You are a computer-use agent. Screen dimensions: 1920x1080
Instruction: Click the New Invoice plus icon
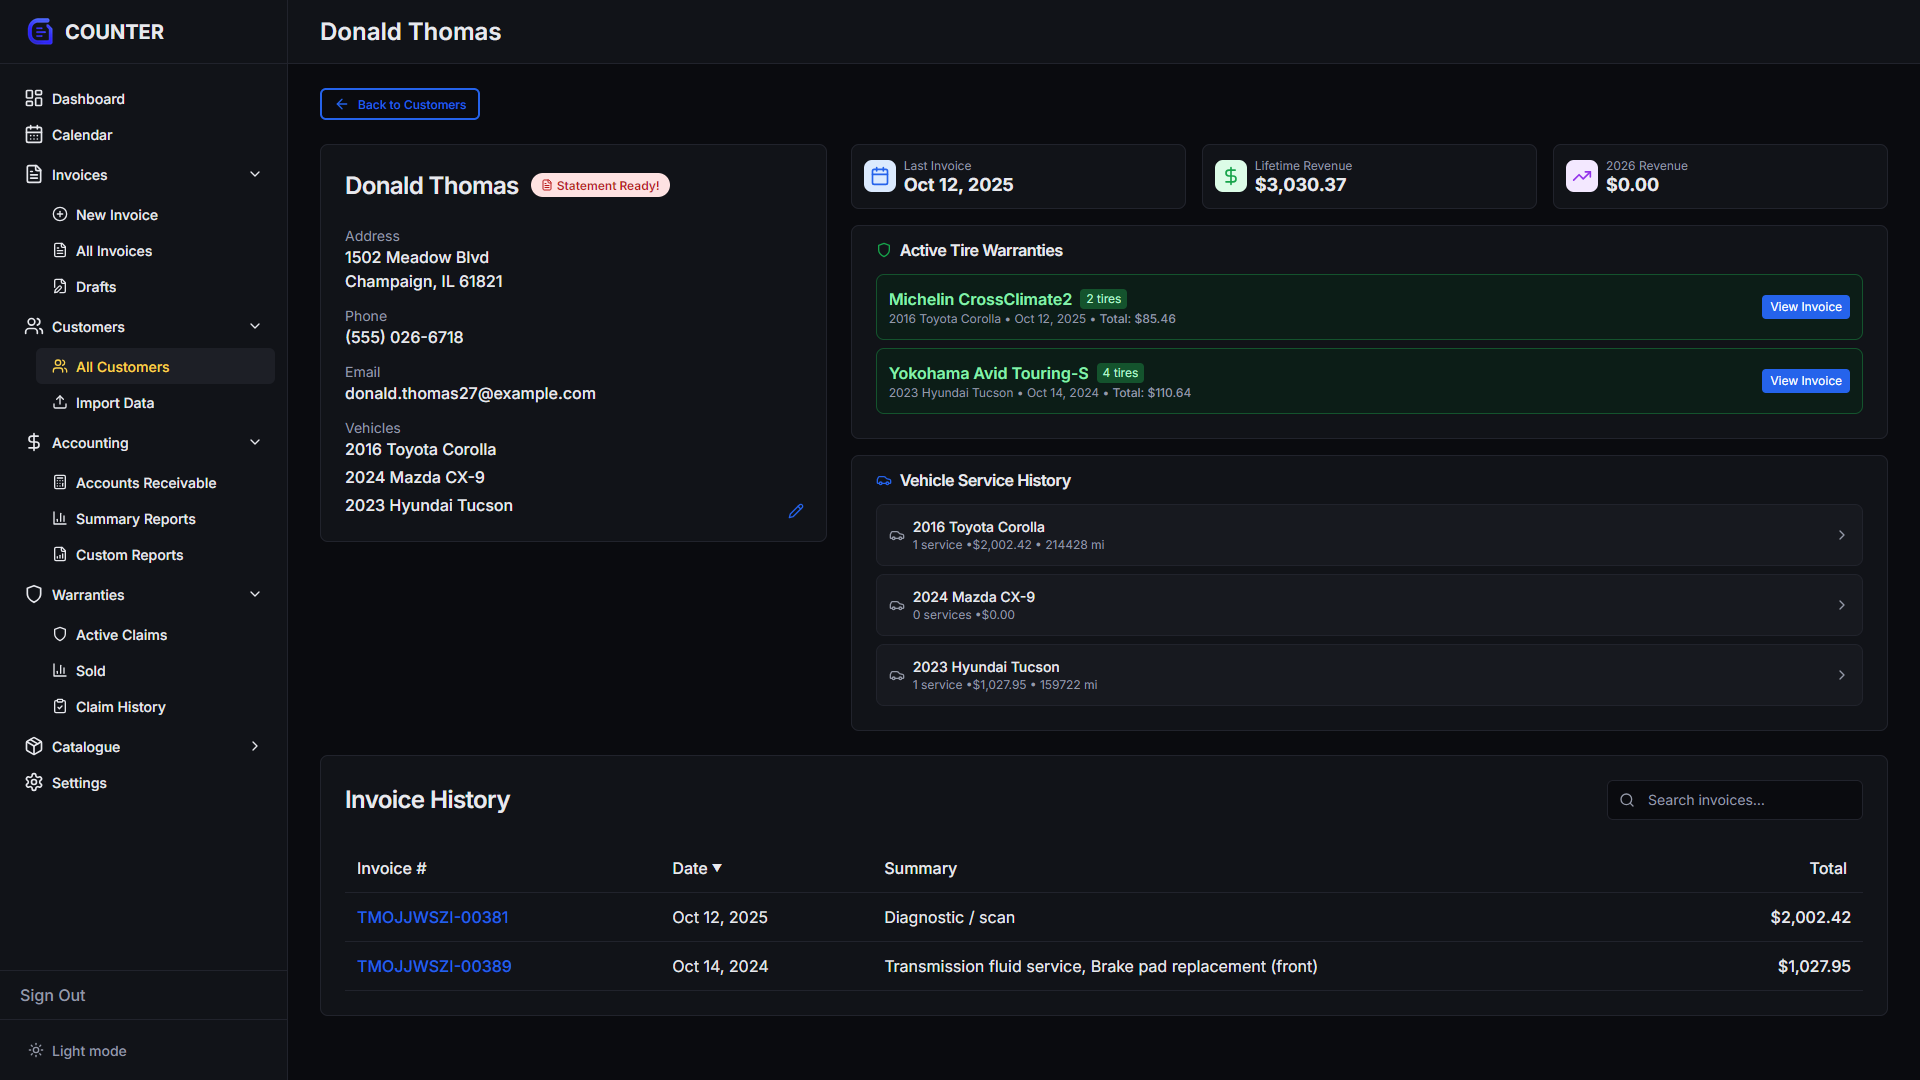(x=60, y=214)
